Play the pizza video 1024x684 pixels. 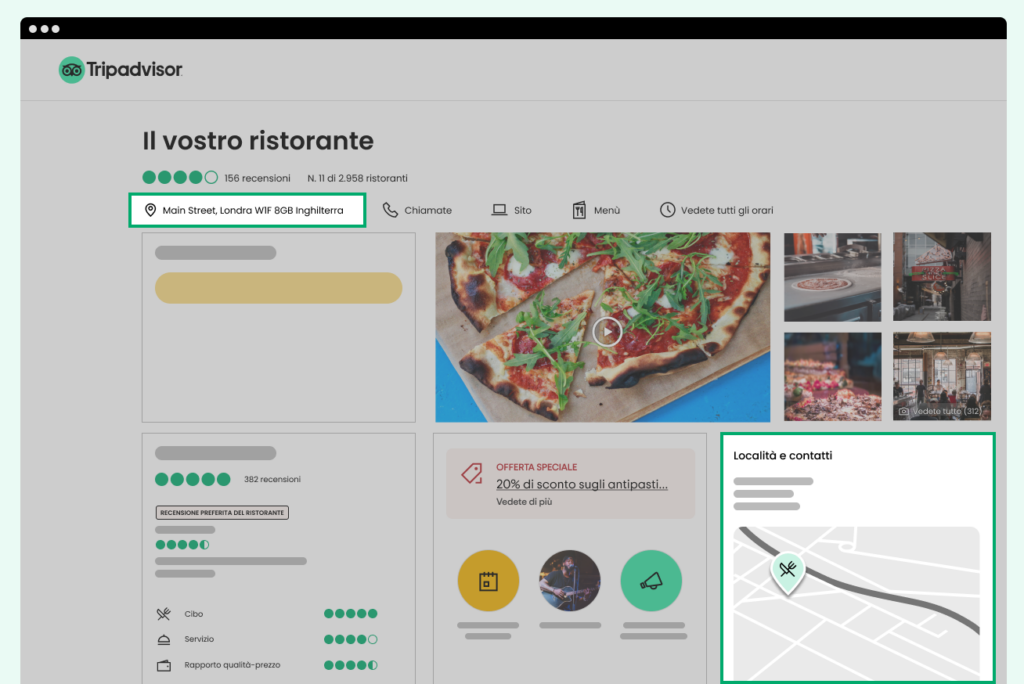coord(607,331)
